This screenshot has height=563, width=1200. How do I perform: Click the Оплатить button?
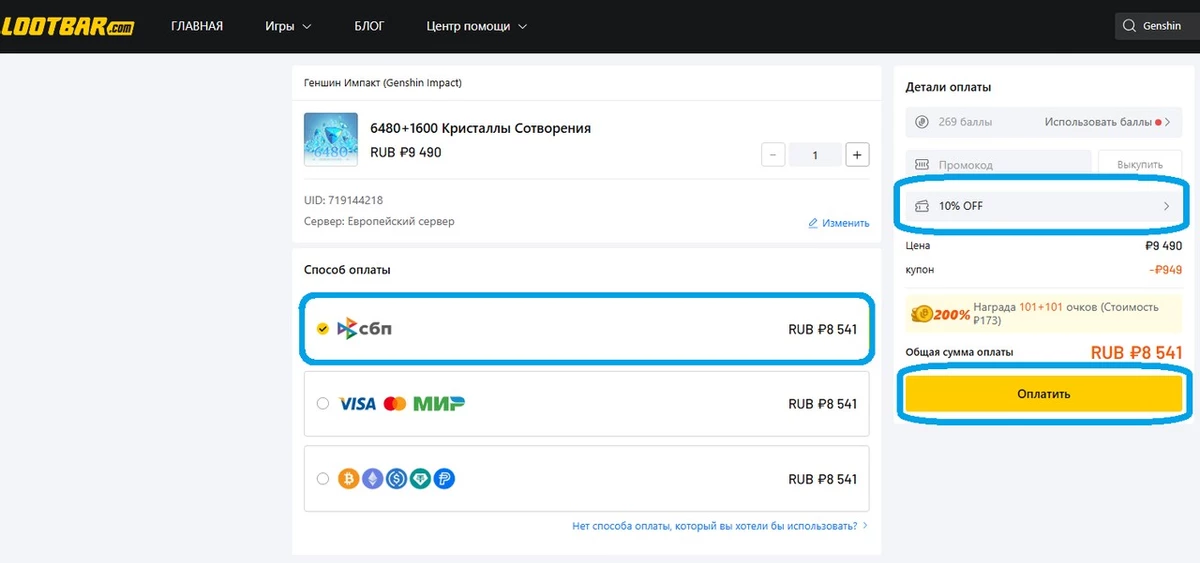[x=1044, y=394]
